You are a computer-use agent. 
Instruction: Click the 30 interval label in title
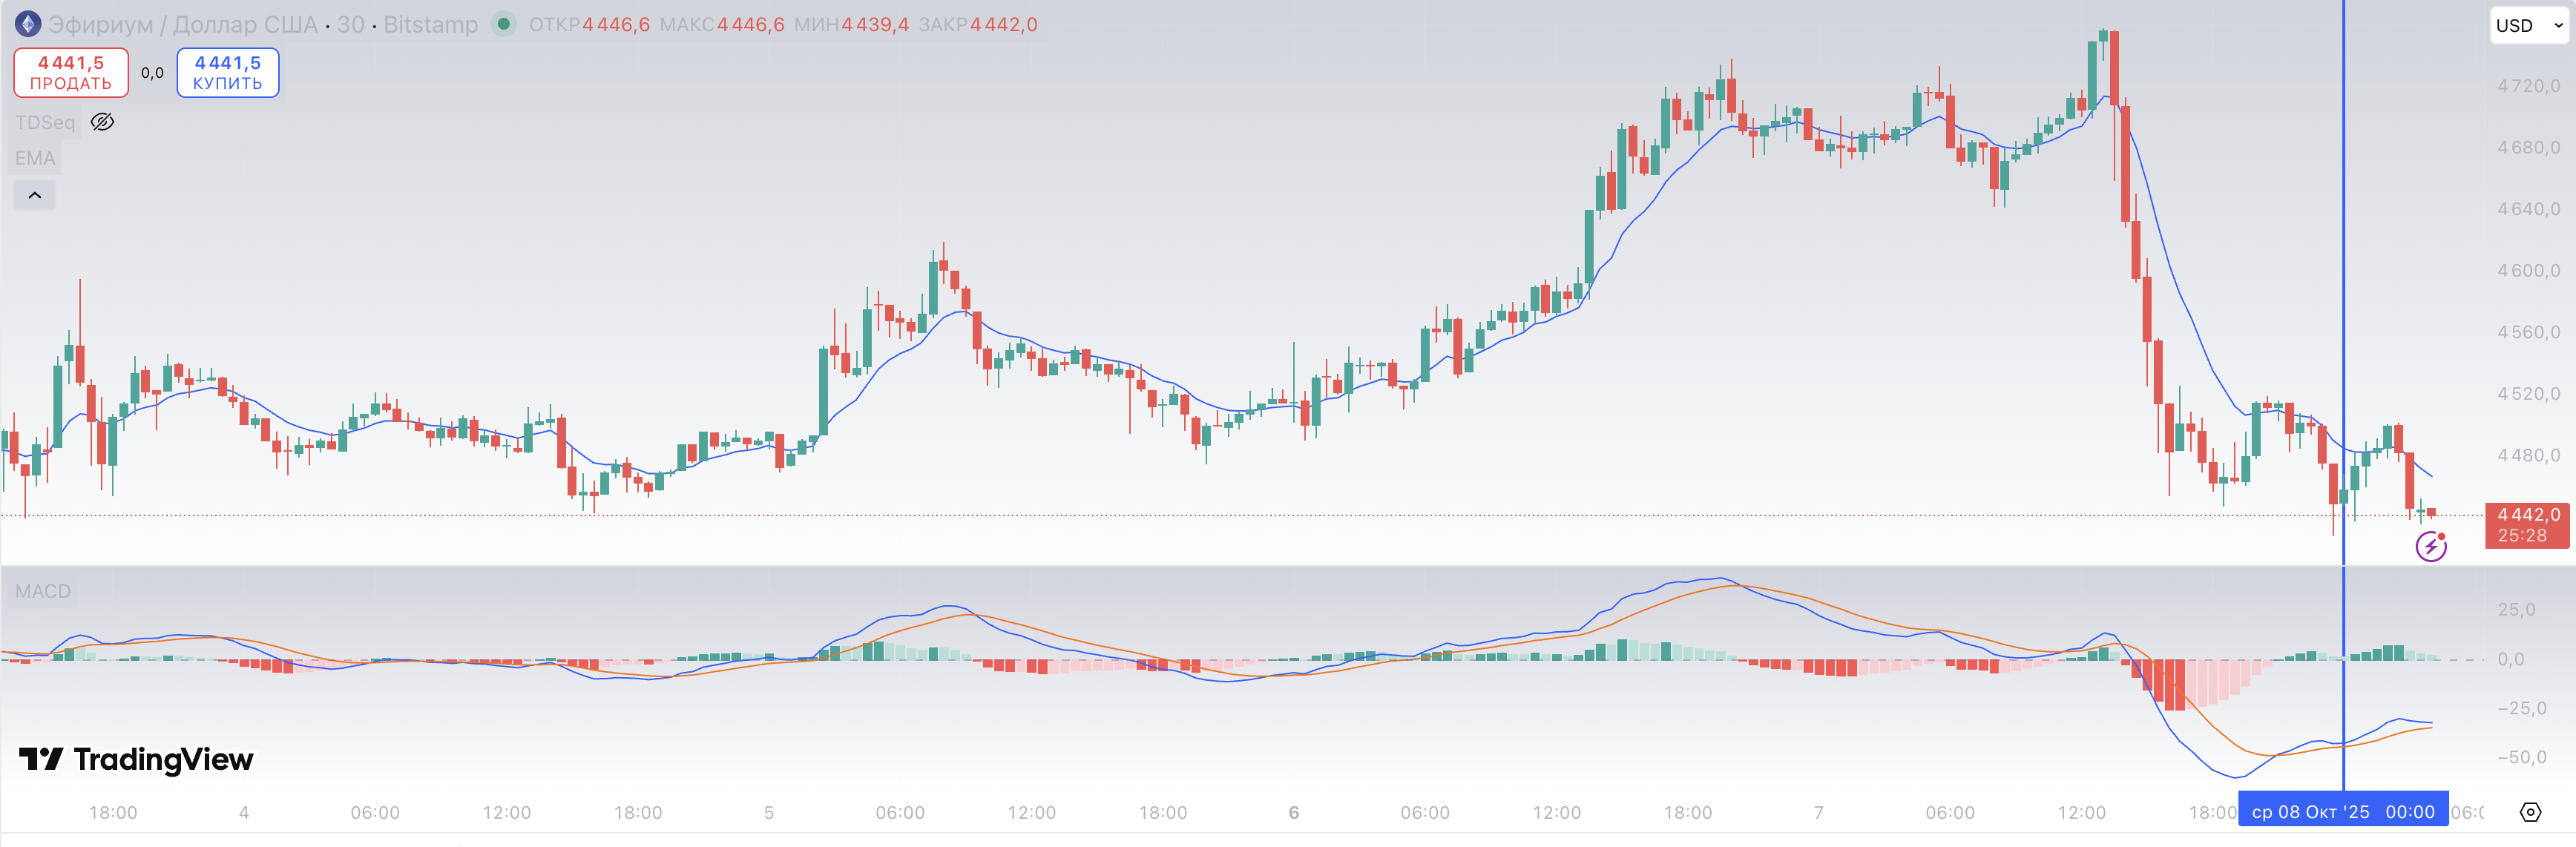click(350, 24)
